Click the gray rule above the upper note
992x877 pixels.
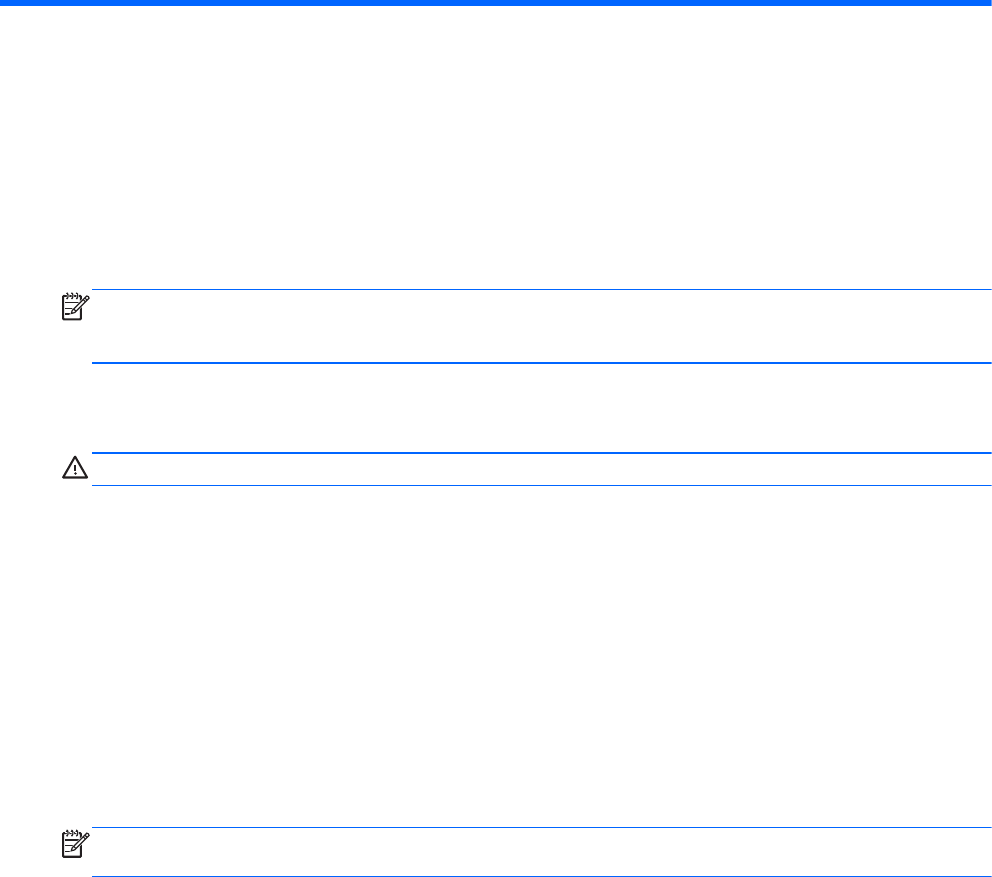(x=540, y=290)
